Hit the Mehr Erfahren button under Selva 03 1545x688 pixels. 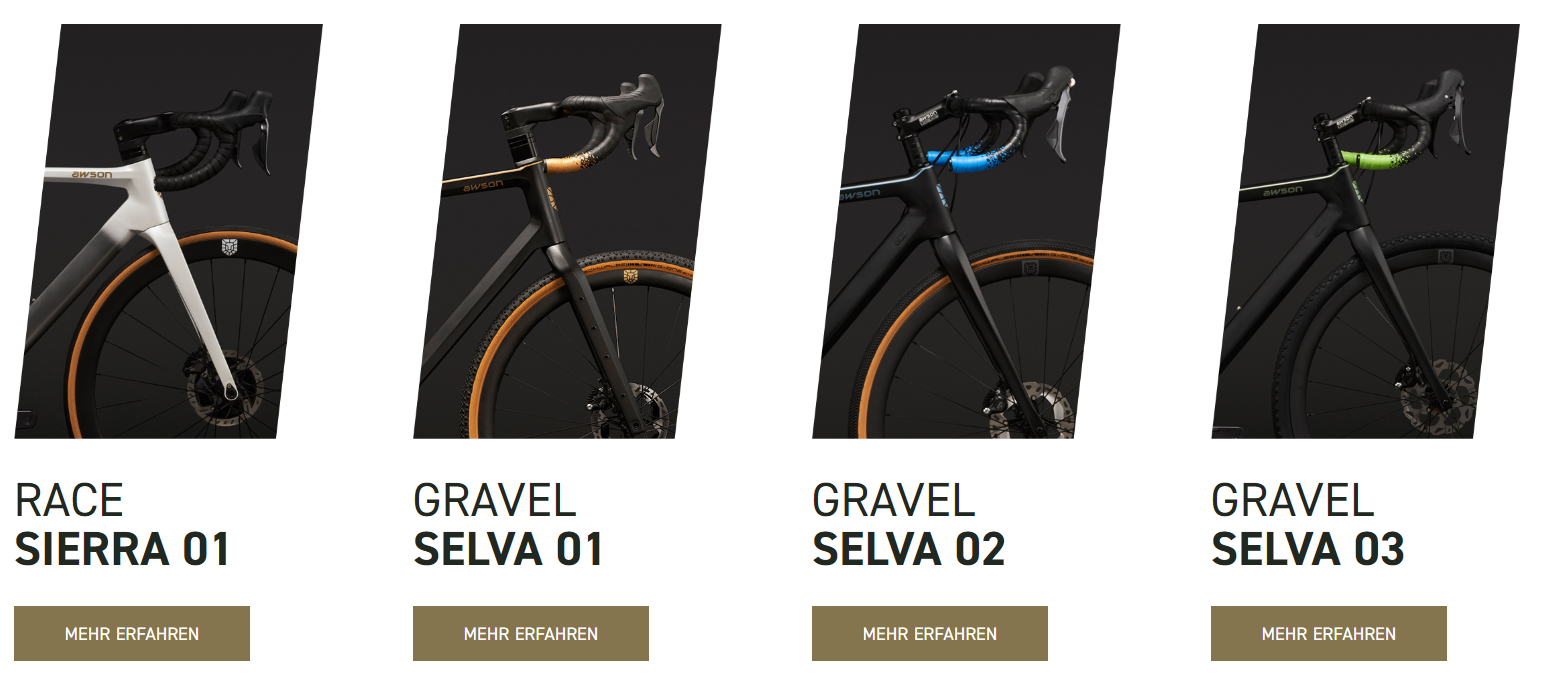point(1329,634)
